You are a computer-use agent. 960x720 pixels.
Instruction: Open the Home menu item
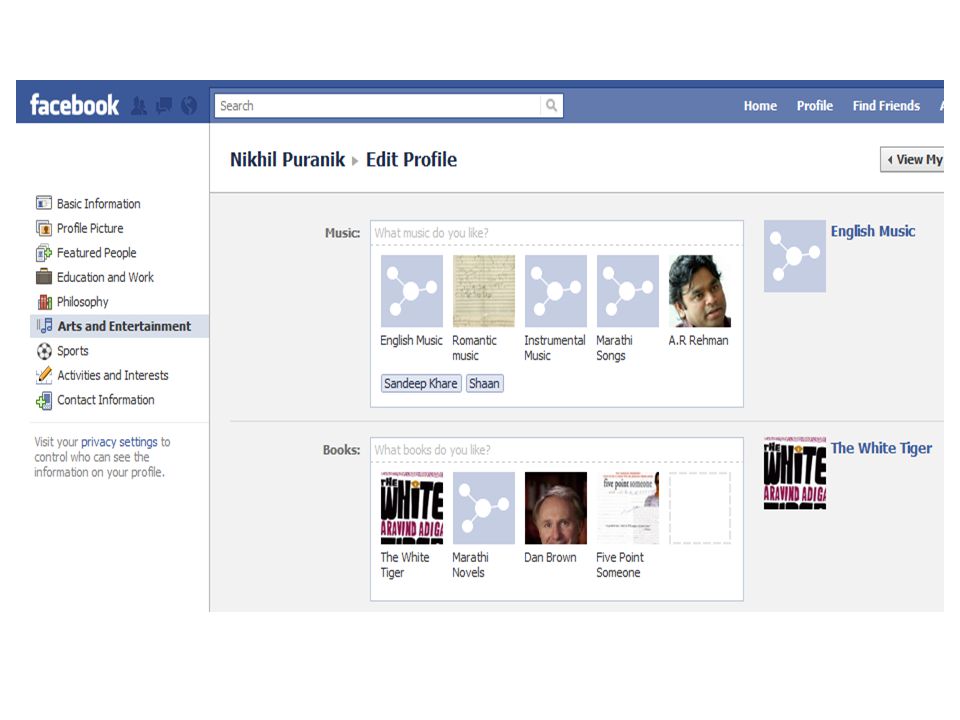tap(760, 106)
